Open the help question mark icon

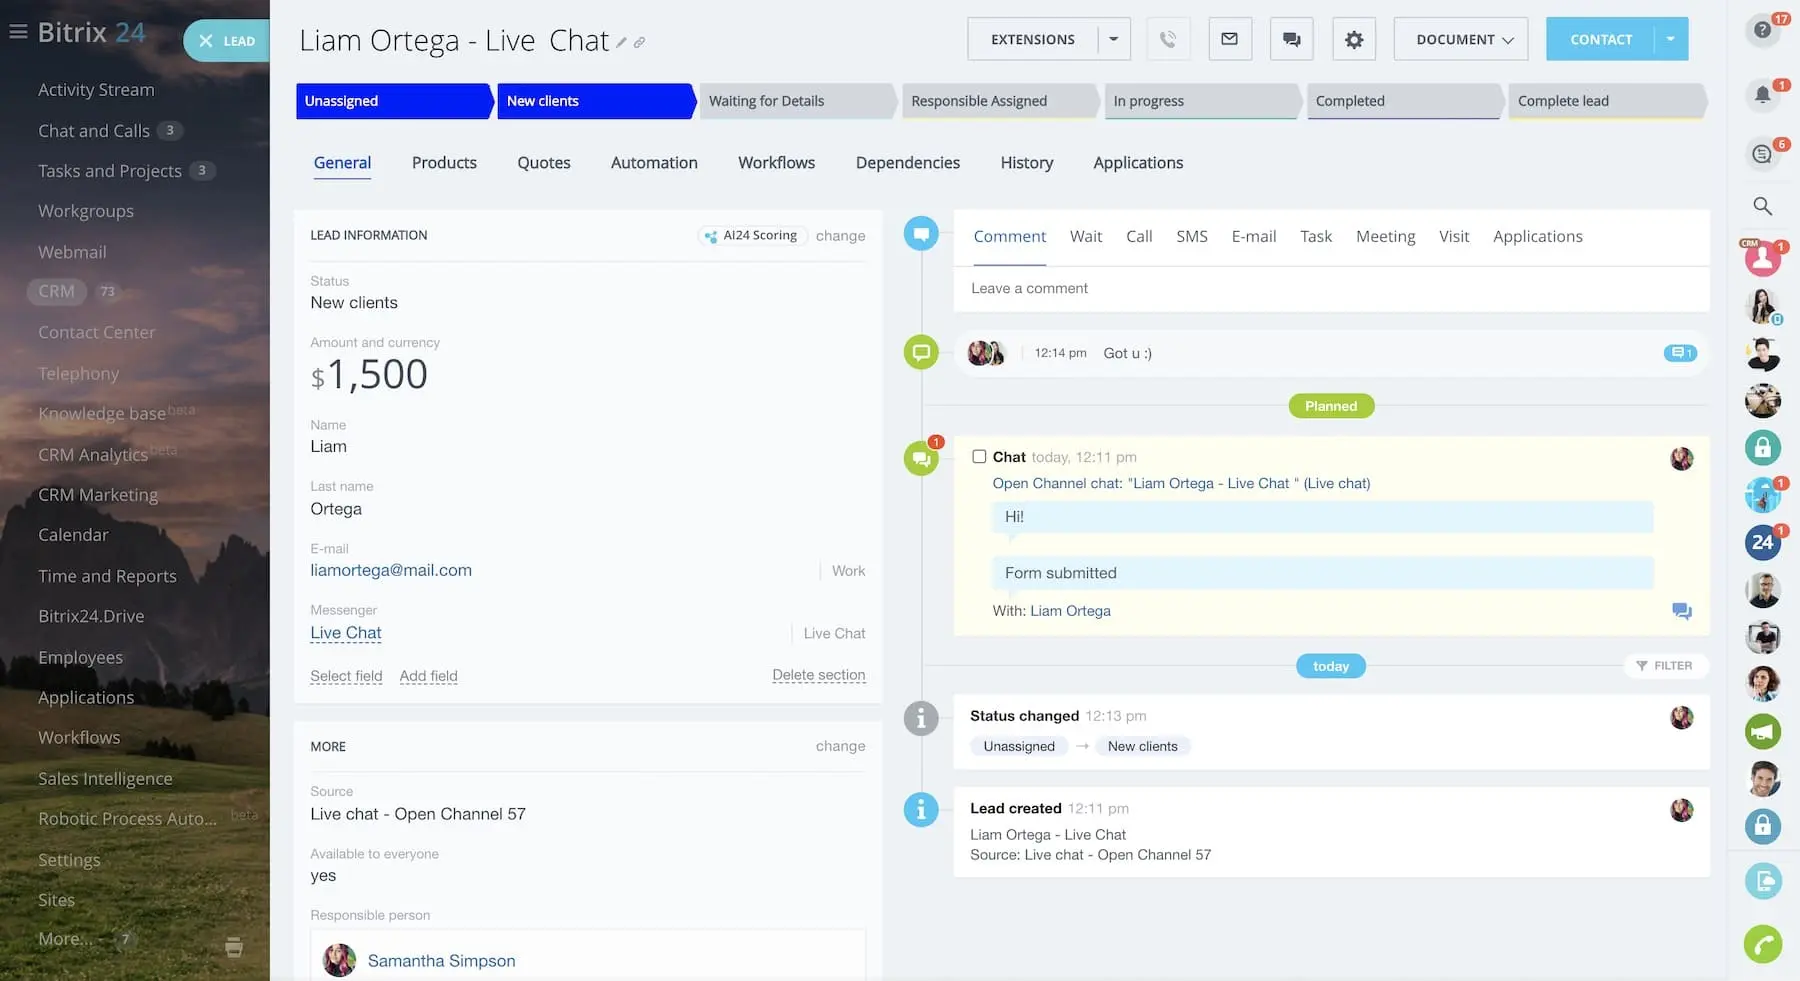tap(1762, 30)
